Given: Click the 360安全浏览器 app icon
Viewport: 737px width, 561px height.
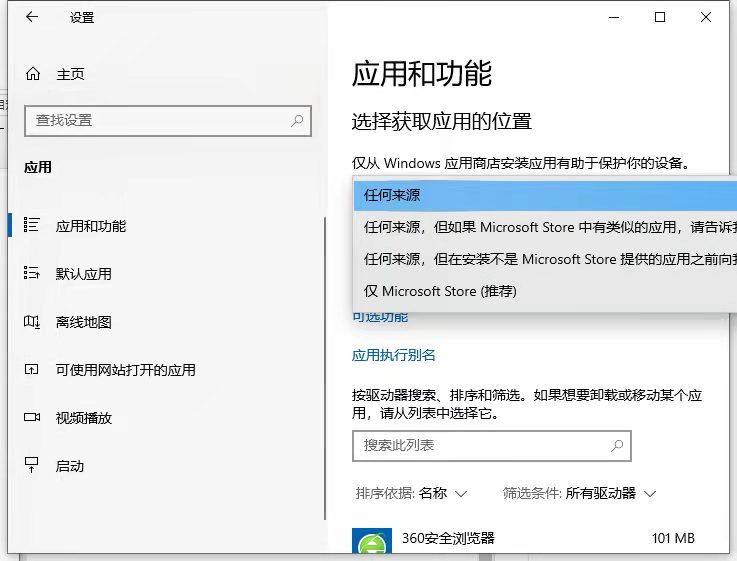Looking at the screenshot, I should pyautogui.click(x=372, y=543).
